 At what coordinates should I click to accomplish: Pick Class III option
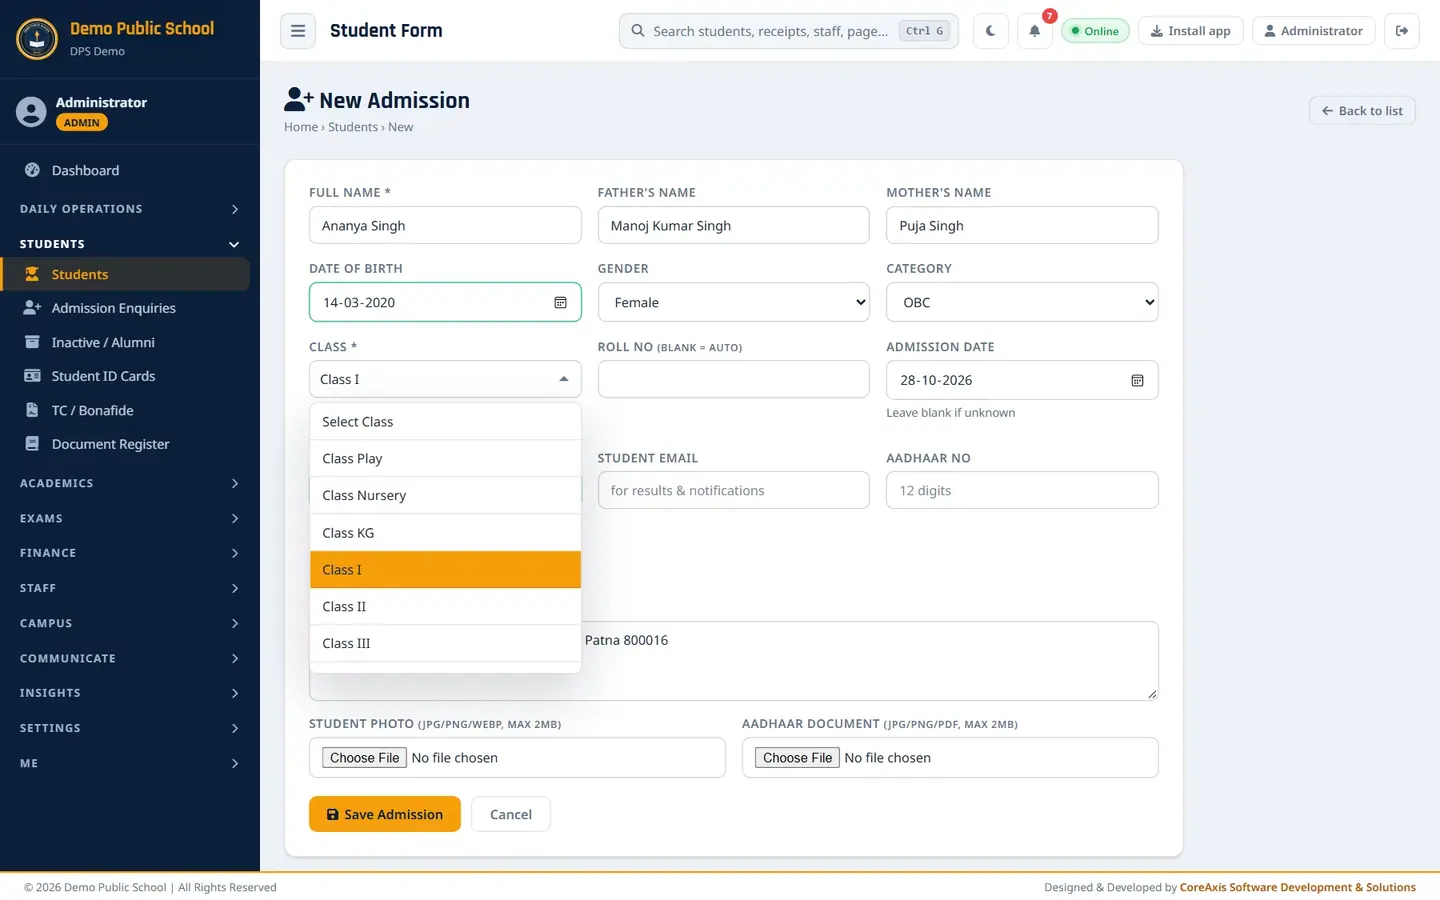tap(445, 643)
